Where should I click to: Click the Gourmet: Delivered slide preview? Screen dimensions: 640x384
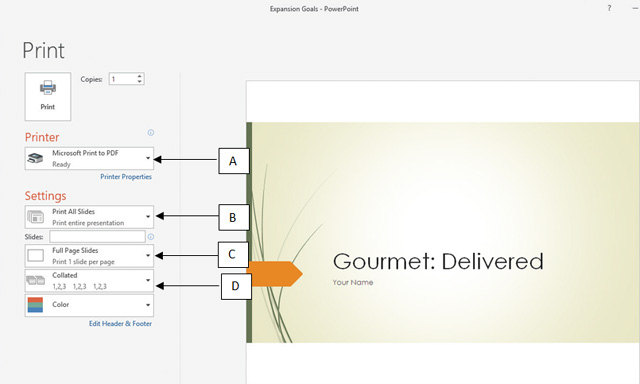point(443,232)
